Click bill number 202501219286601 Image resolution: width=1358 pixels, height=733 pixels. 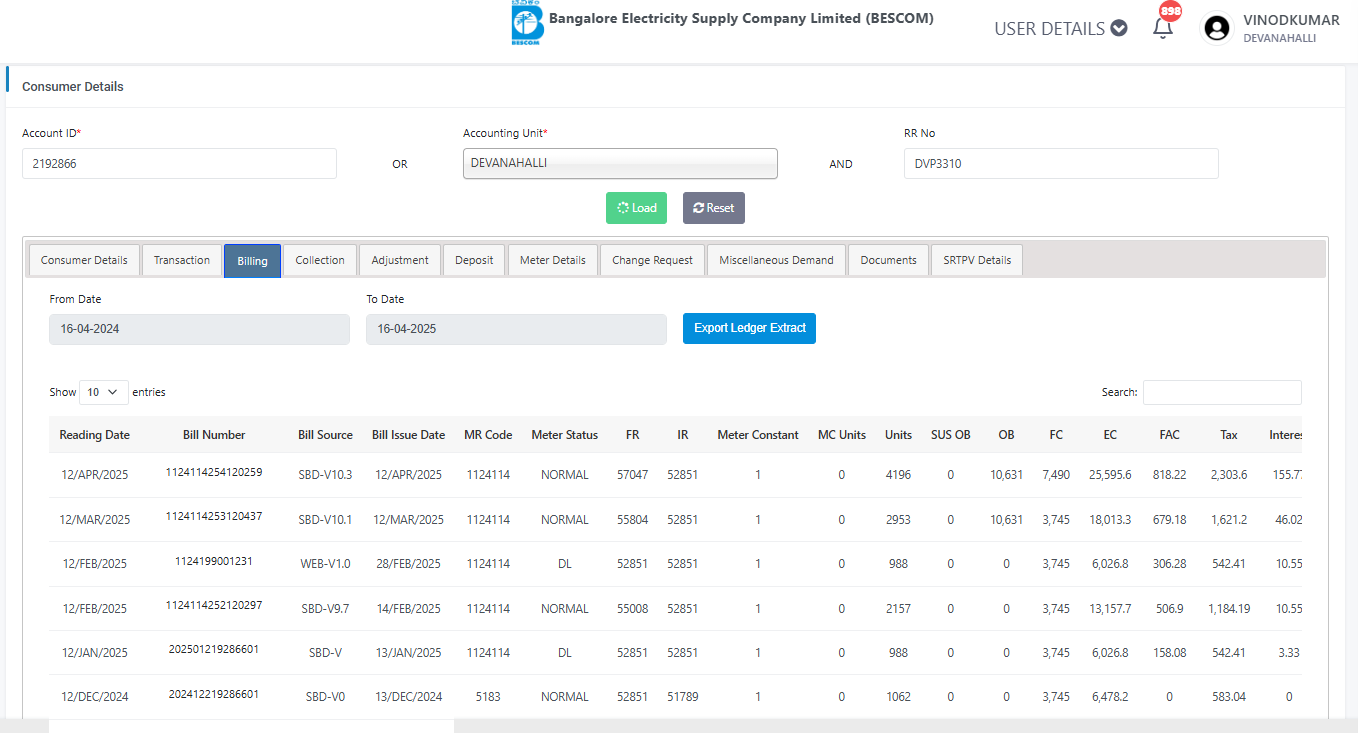click(x=214, y=649)
